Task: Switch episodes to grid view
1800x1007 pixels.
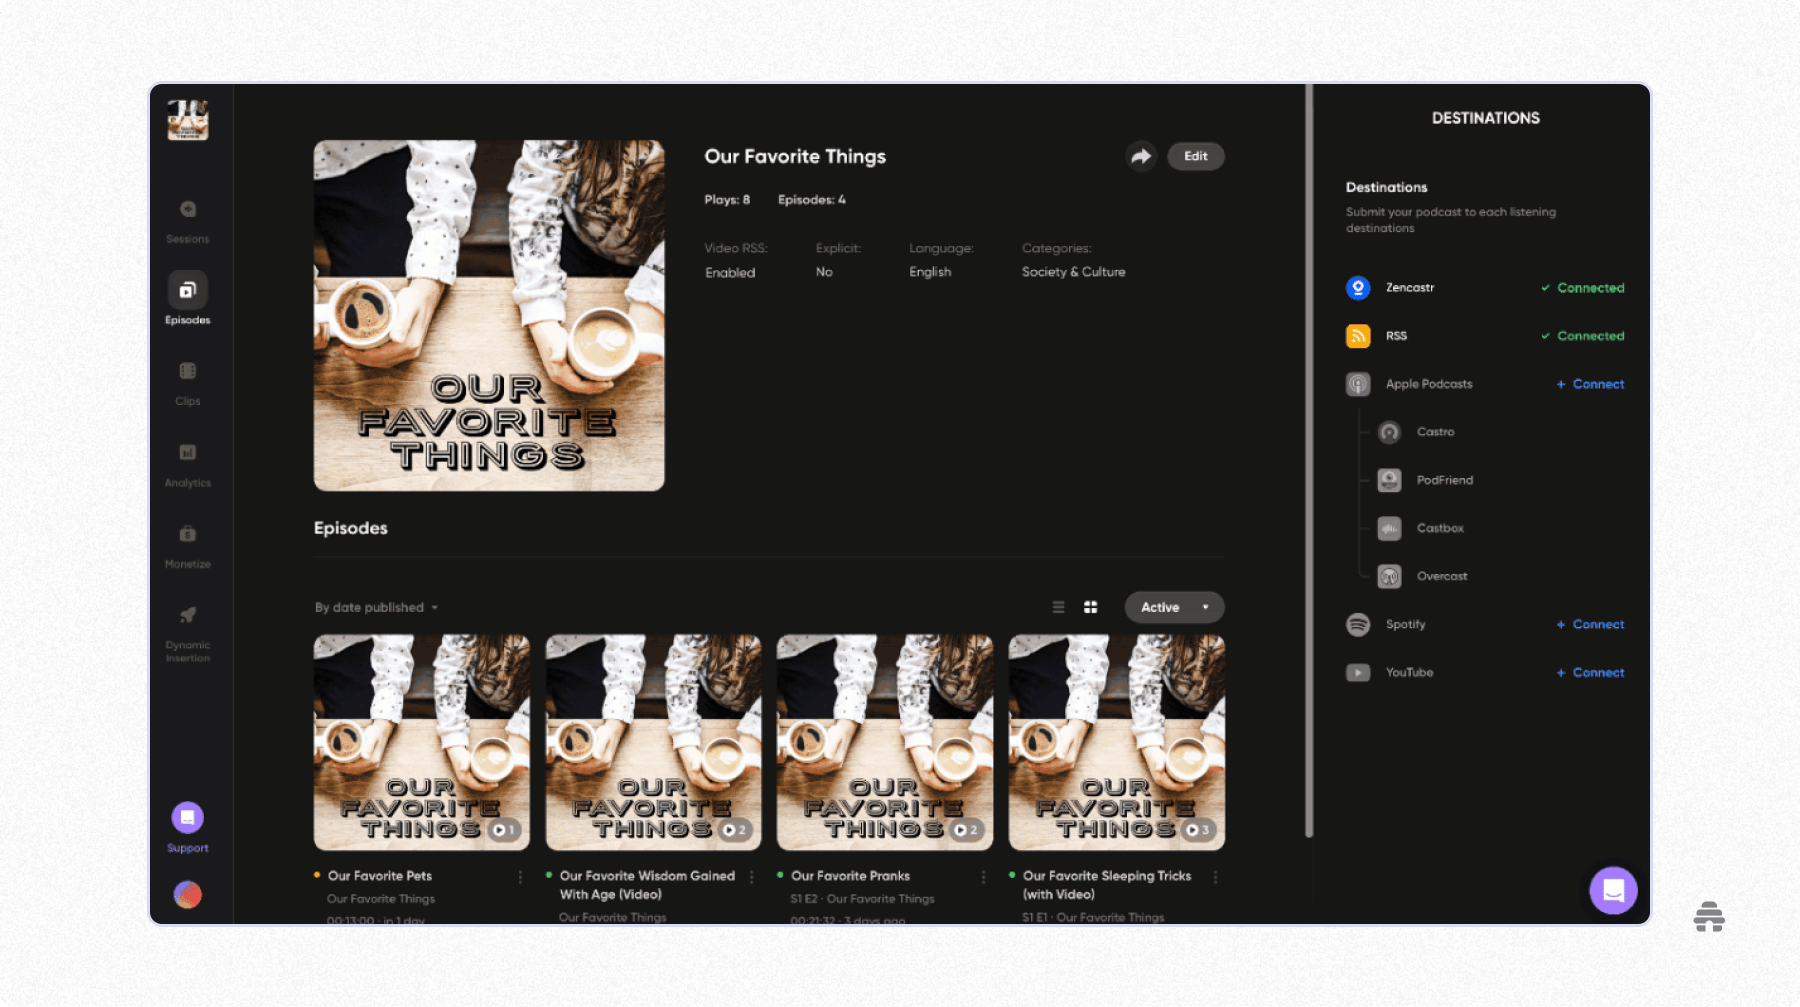Action: pos(1090,607)
